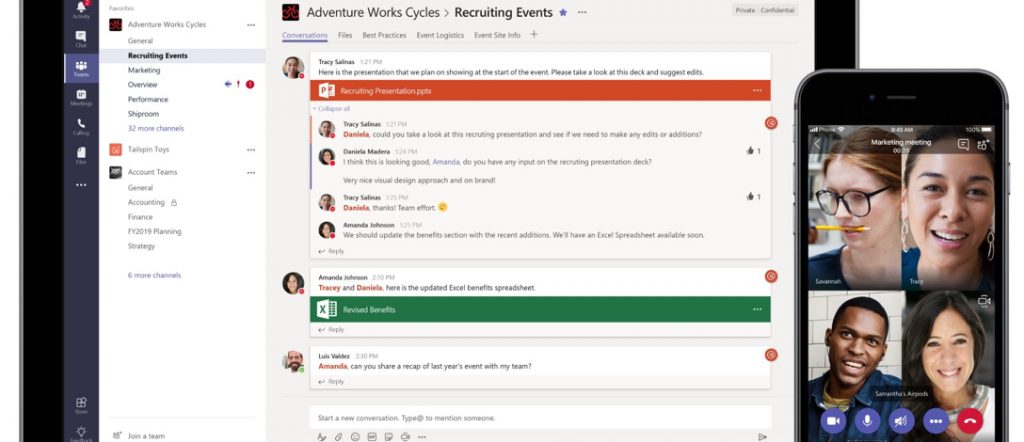Image resolution: width=1024 pixels, height=442 pixels.
Task: Open the Activity feed in the sidebar
Action: coord(81,9)
